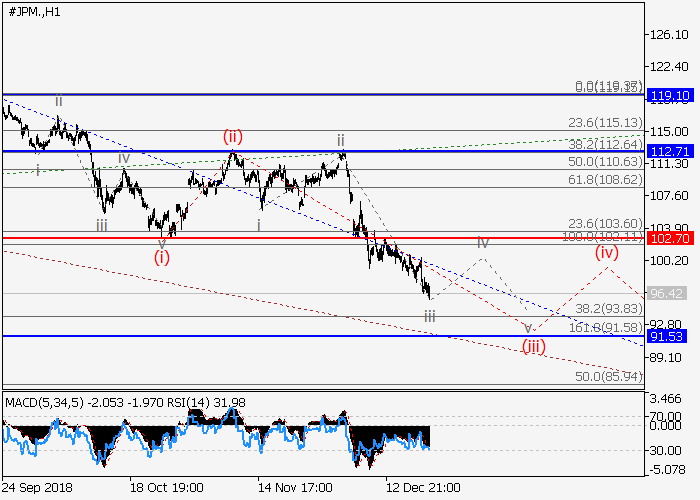Click the MACD(5,34,5) indicator label
Viewport: 700px width, 500px height.
tap(42, 402)
